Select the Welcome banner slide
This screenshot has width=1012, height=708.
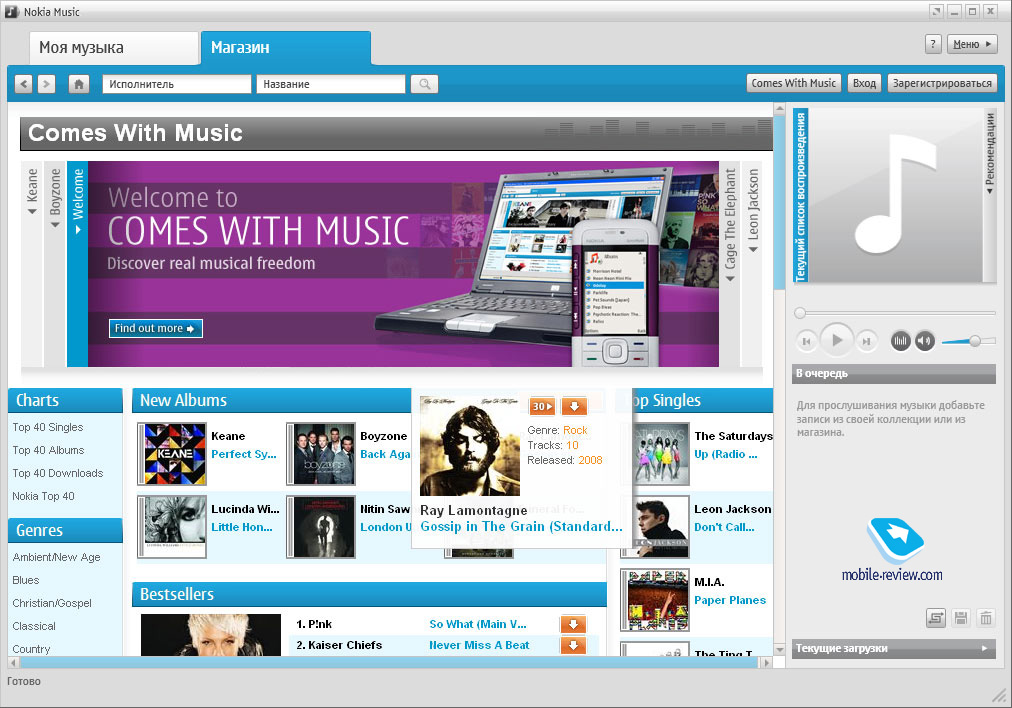(x=77, y=263)
